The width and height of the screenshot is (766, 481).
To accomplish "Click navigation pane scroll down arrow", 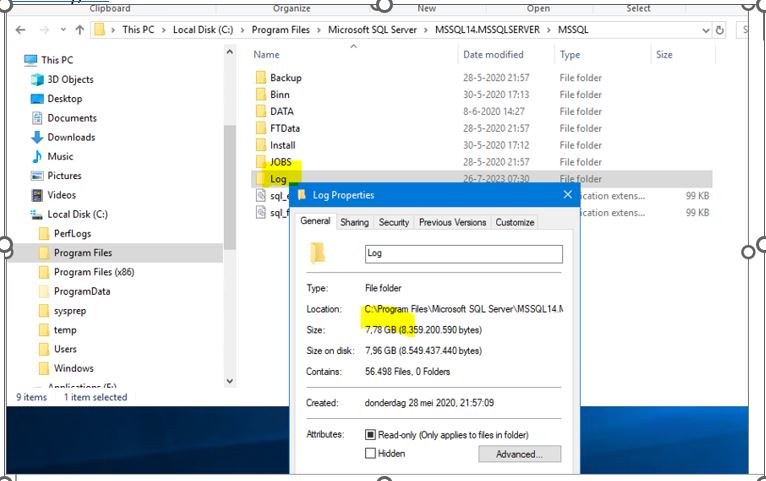I will 230,381.
